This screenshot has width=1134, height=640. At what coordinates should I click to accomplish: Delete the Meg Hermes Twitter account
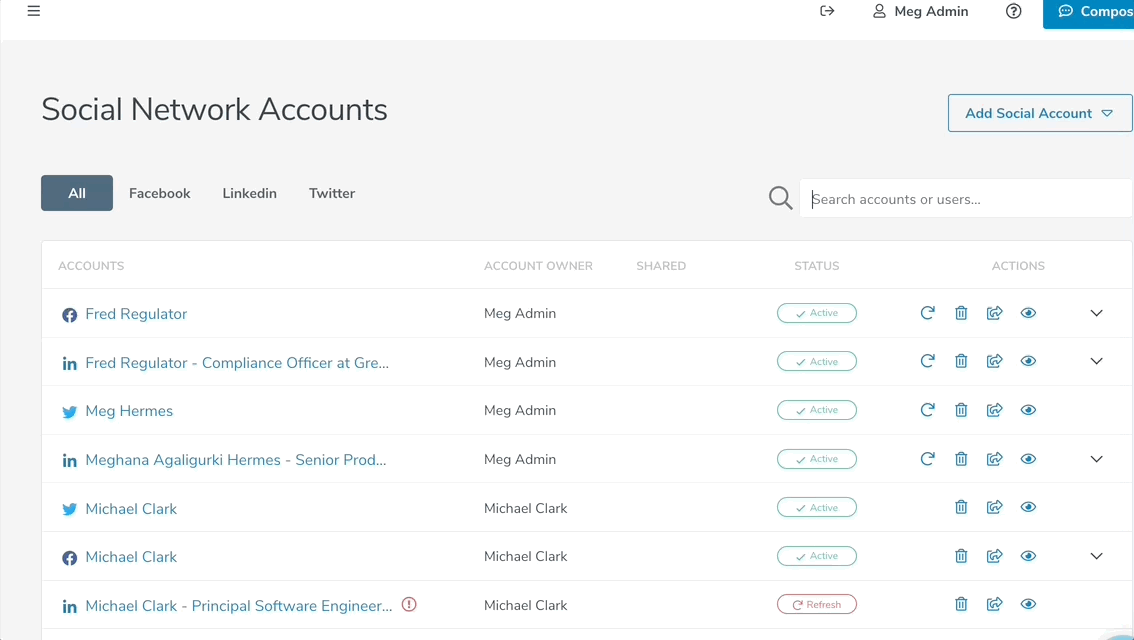(961, 410)
